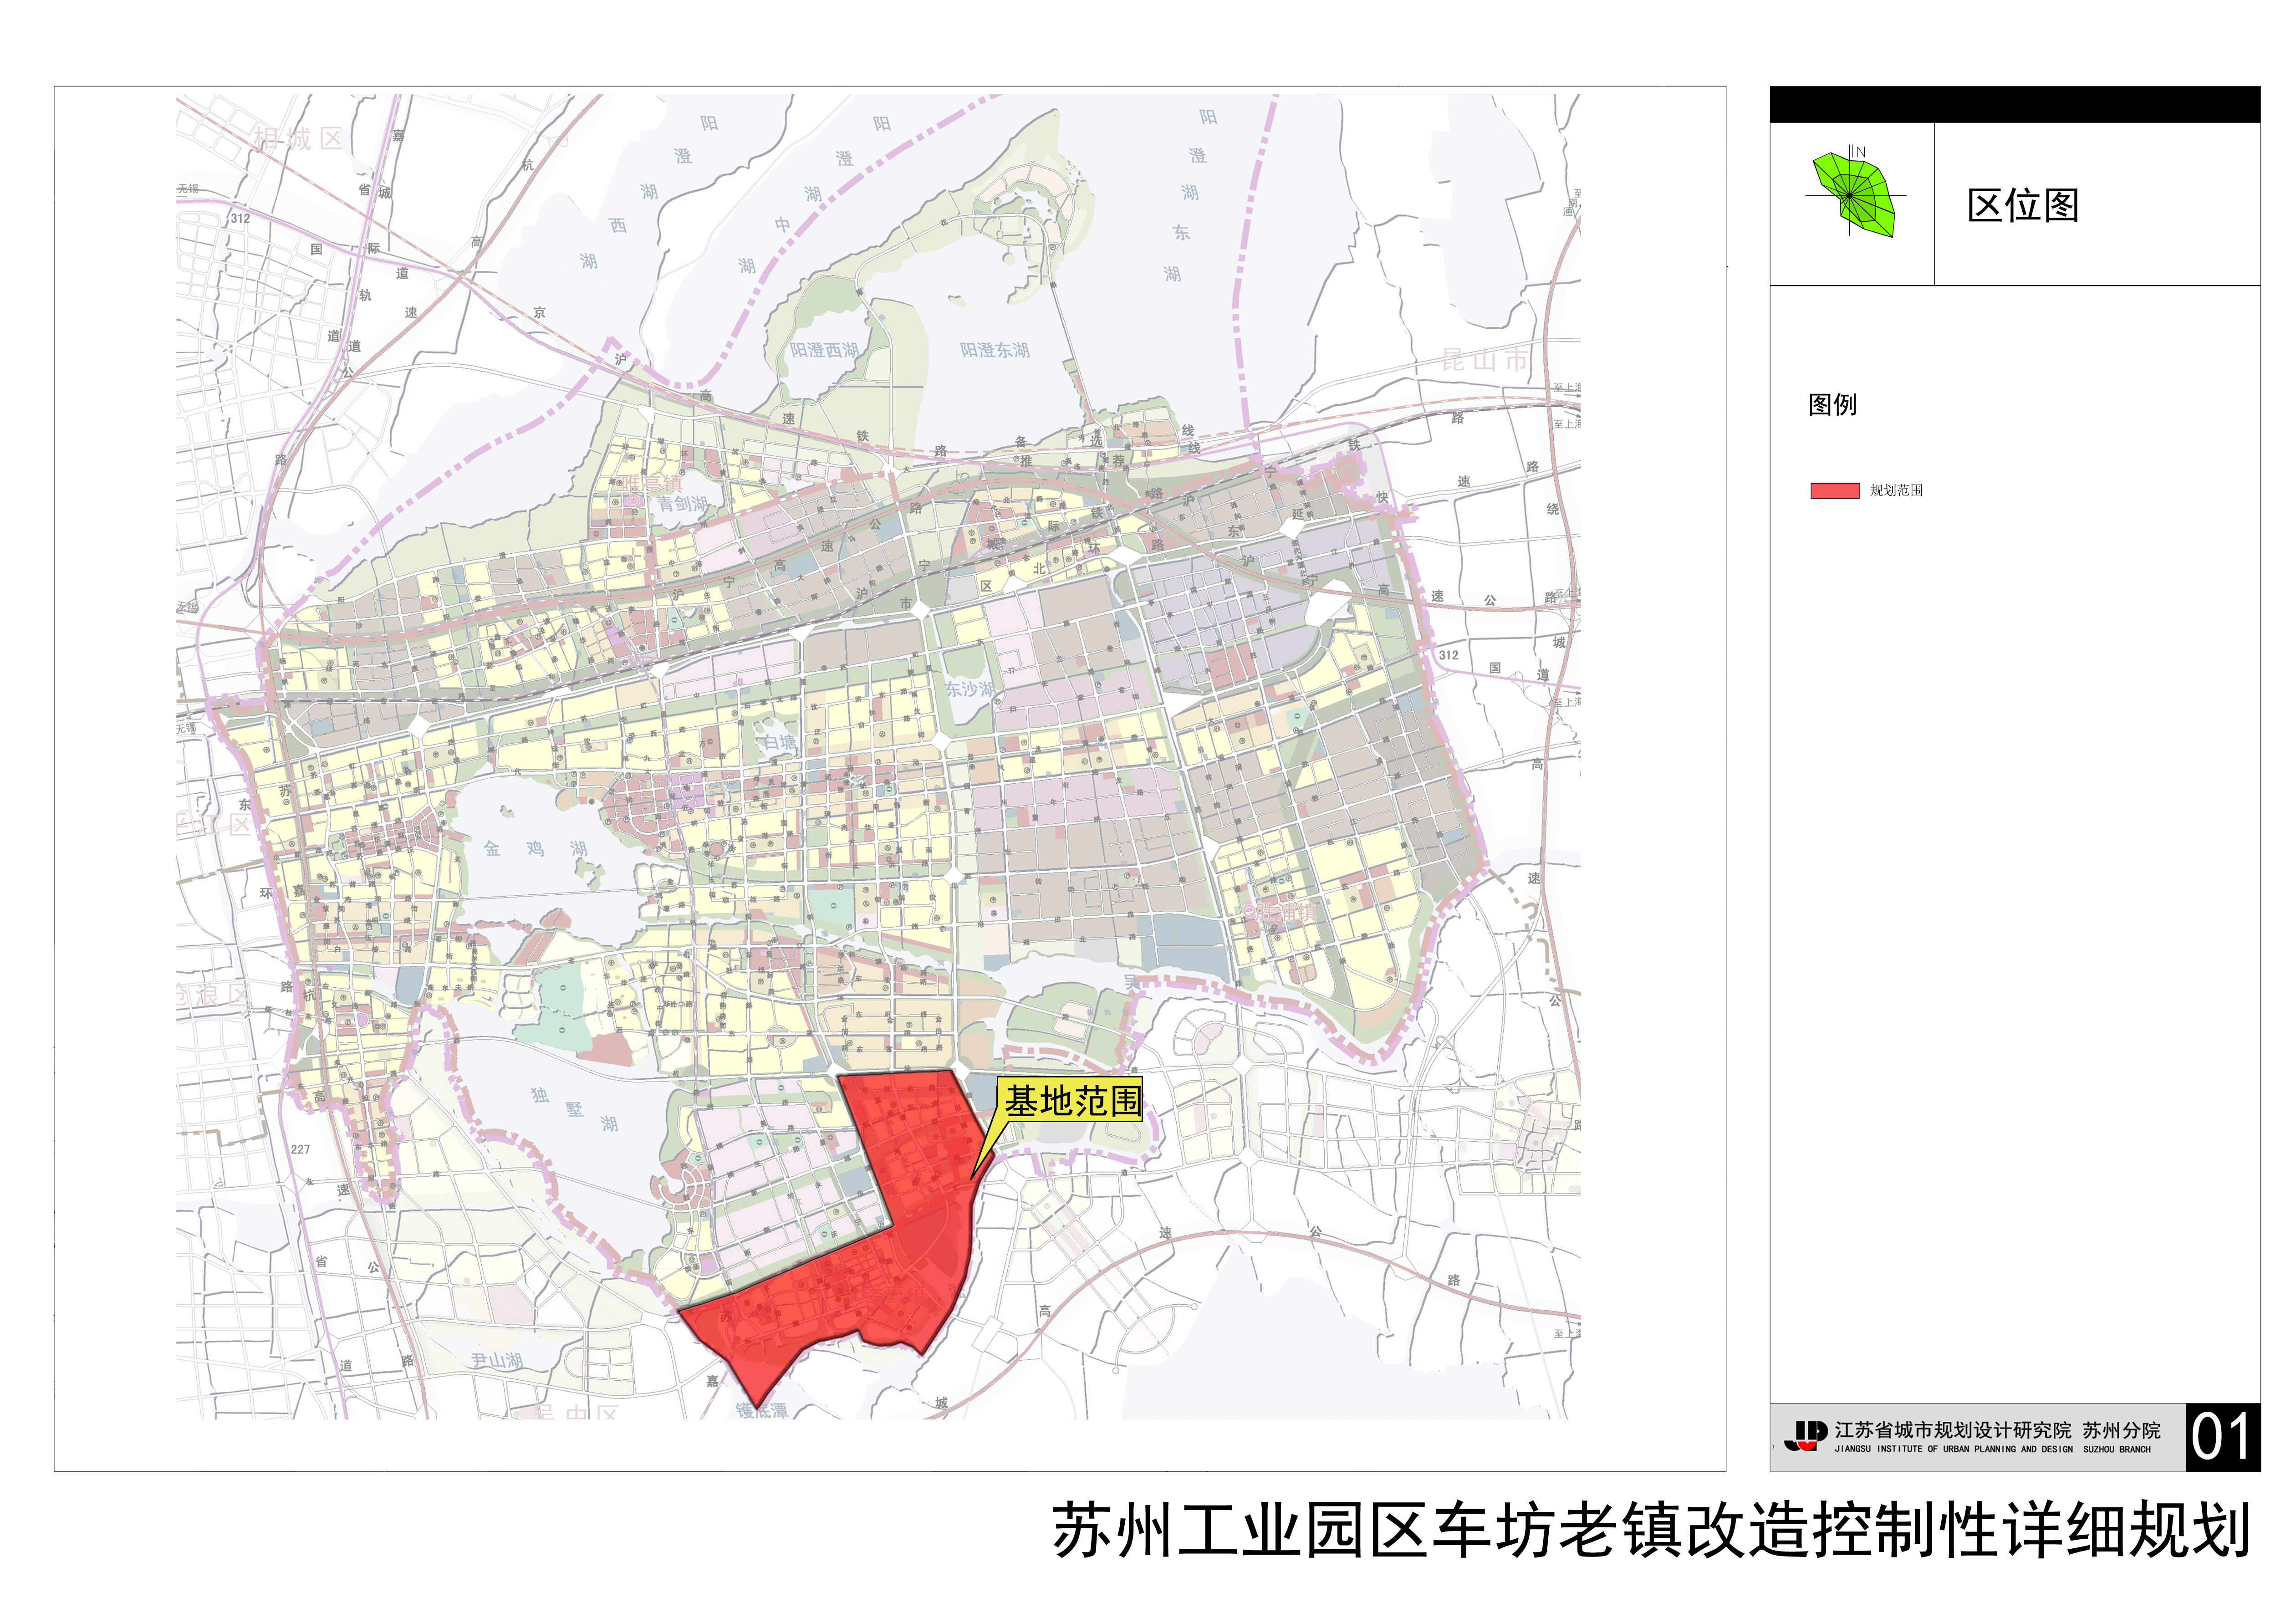Click the yellow 基地范围 callout label
Image resolution: width=2296 pixels, height=1623 pixels.
[1072, 1102]
